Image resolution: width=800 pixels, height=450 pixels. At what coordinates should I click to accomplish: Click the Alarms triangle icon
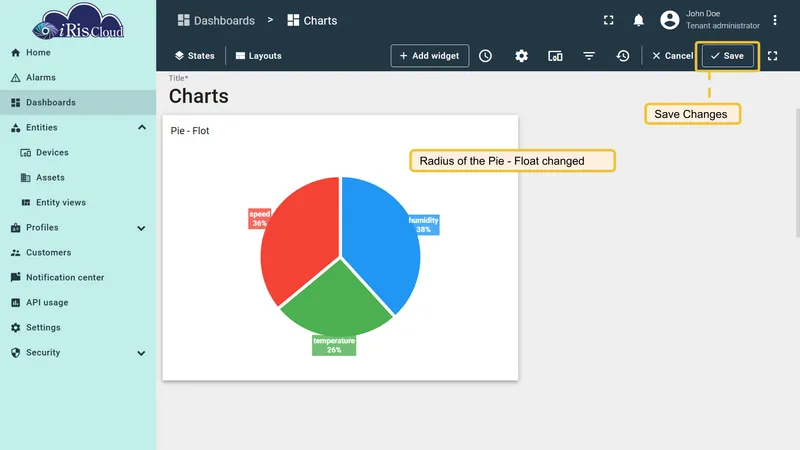tap(15, 78)
